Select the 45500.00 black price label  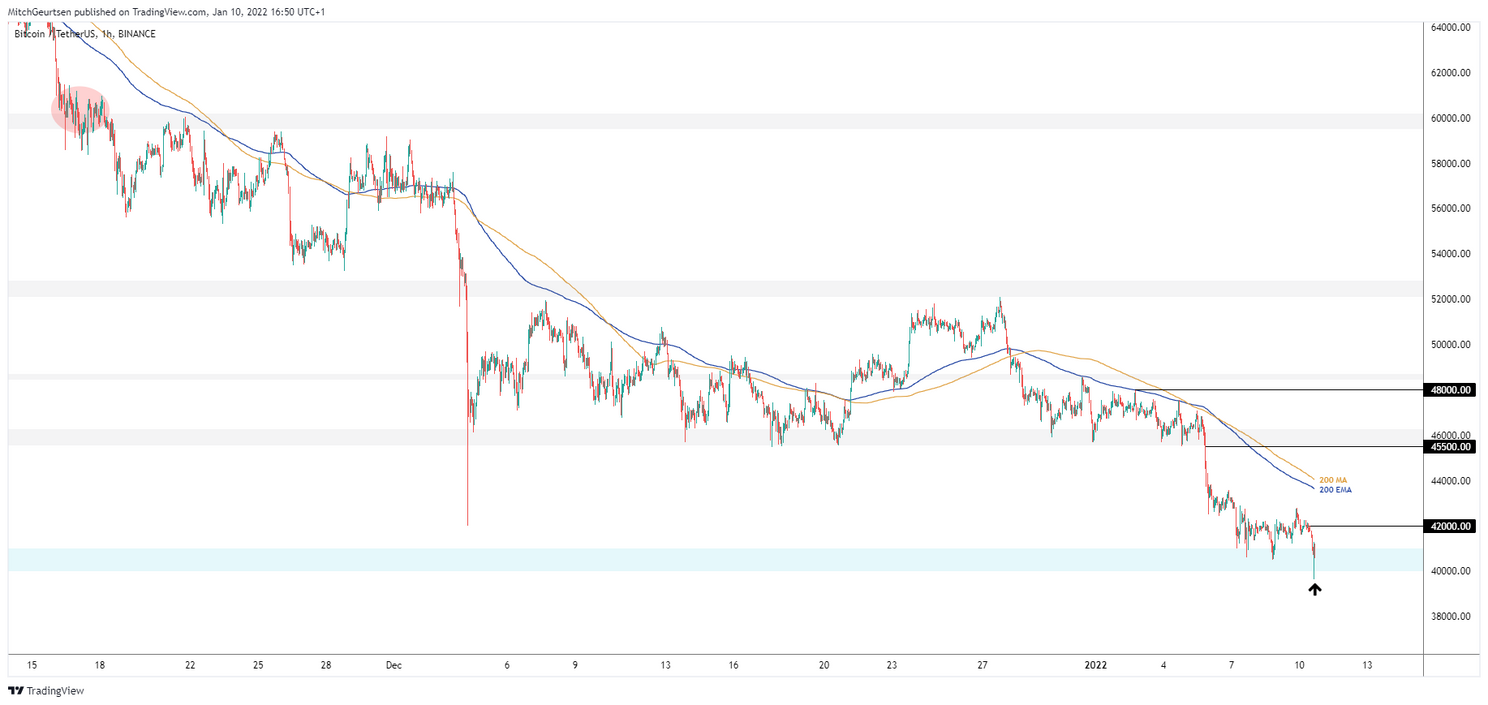click(x=1449, y=447)
